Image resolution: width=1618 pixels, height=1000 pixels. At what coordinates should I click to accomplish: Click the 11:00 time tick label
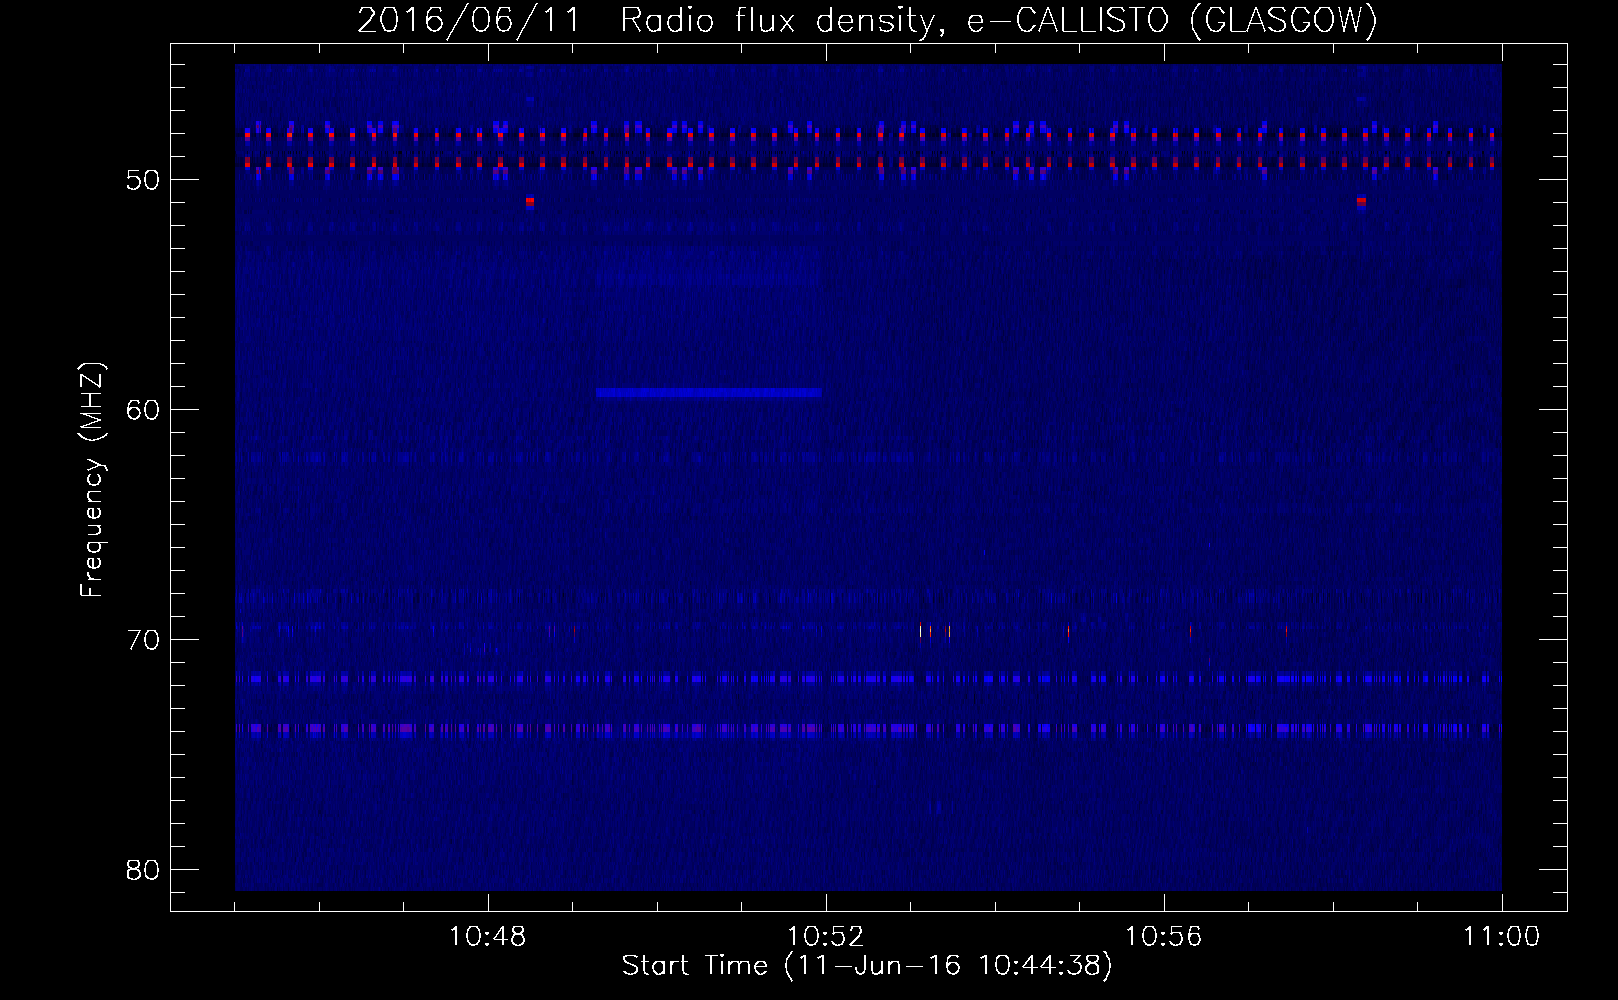[x=1501, y=937]
